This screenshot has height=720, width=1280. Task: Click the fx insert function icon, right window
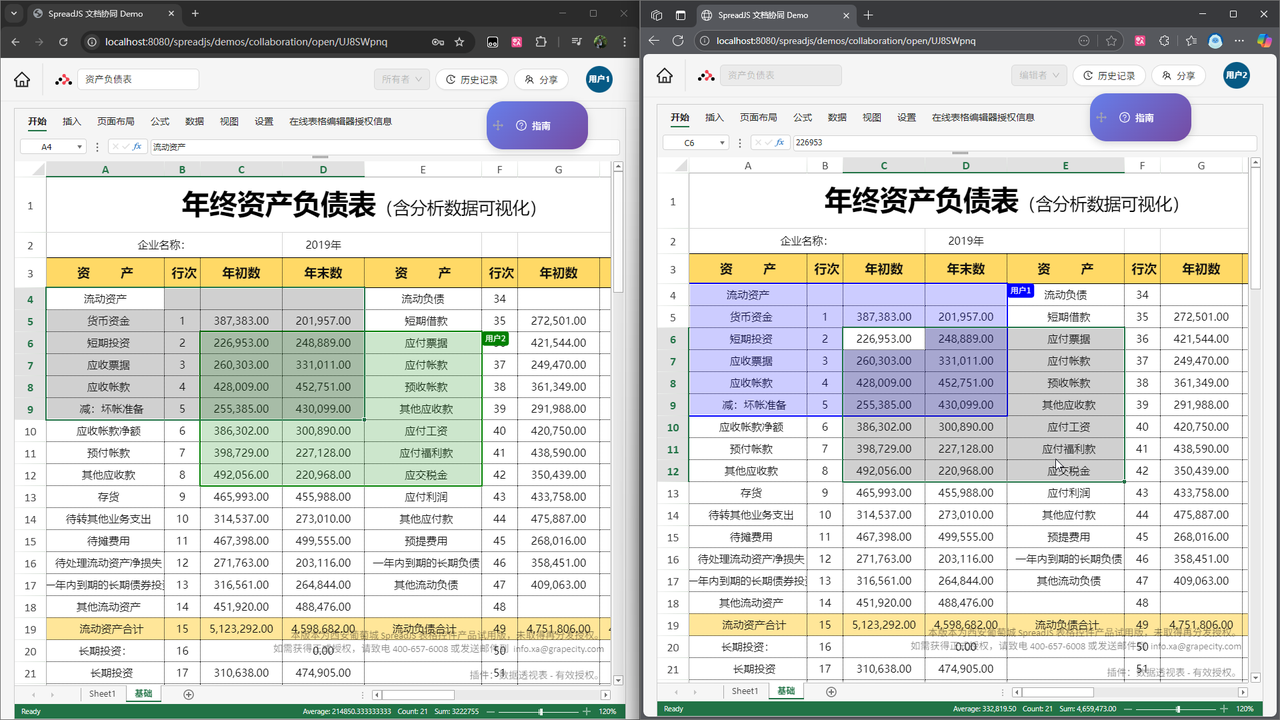coord(780,143)
